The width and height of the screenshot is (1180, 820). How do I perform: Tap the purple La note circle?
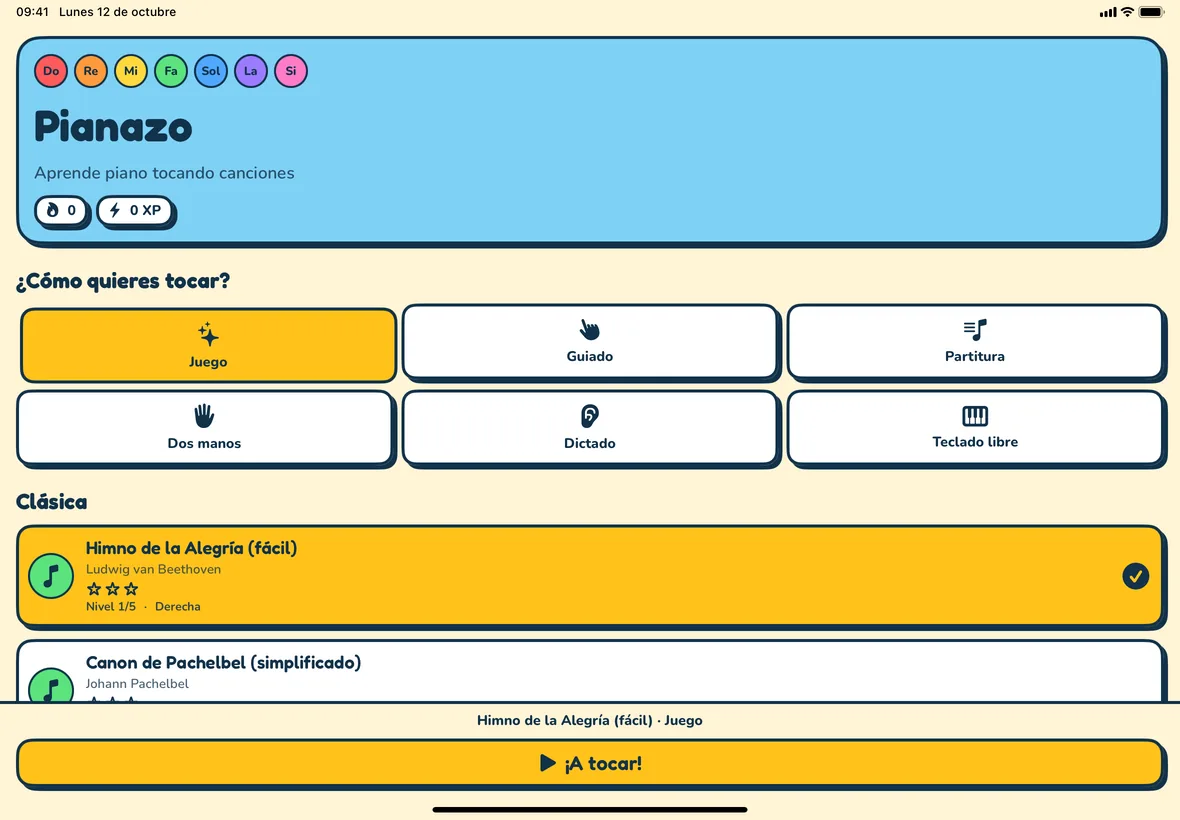pyautogui.click(x=251, y=71)
